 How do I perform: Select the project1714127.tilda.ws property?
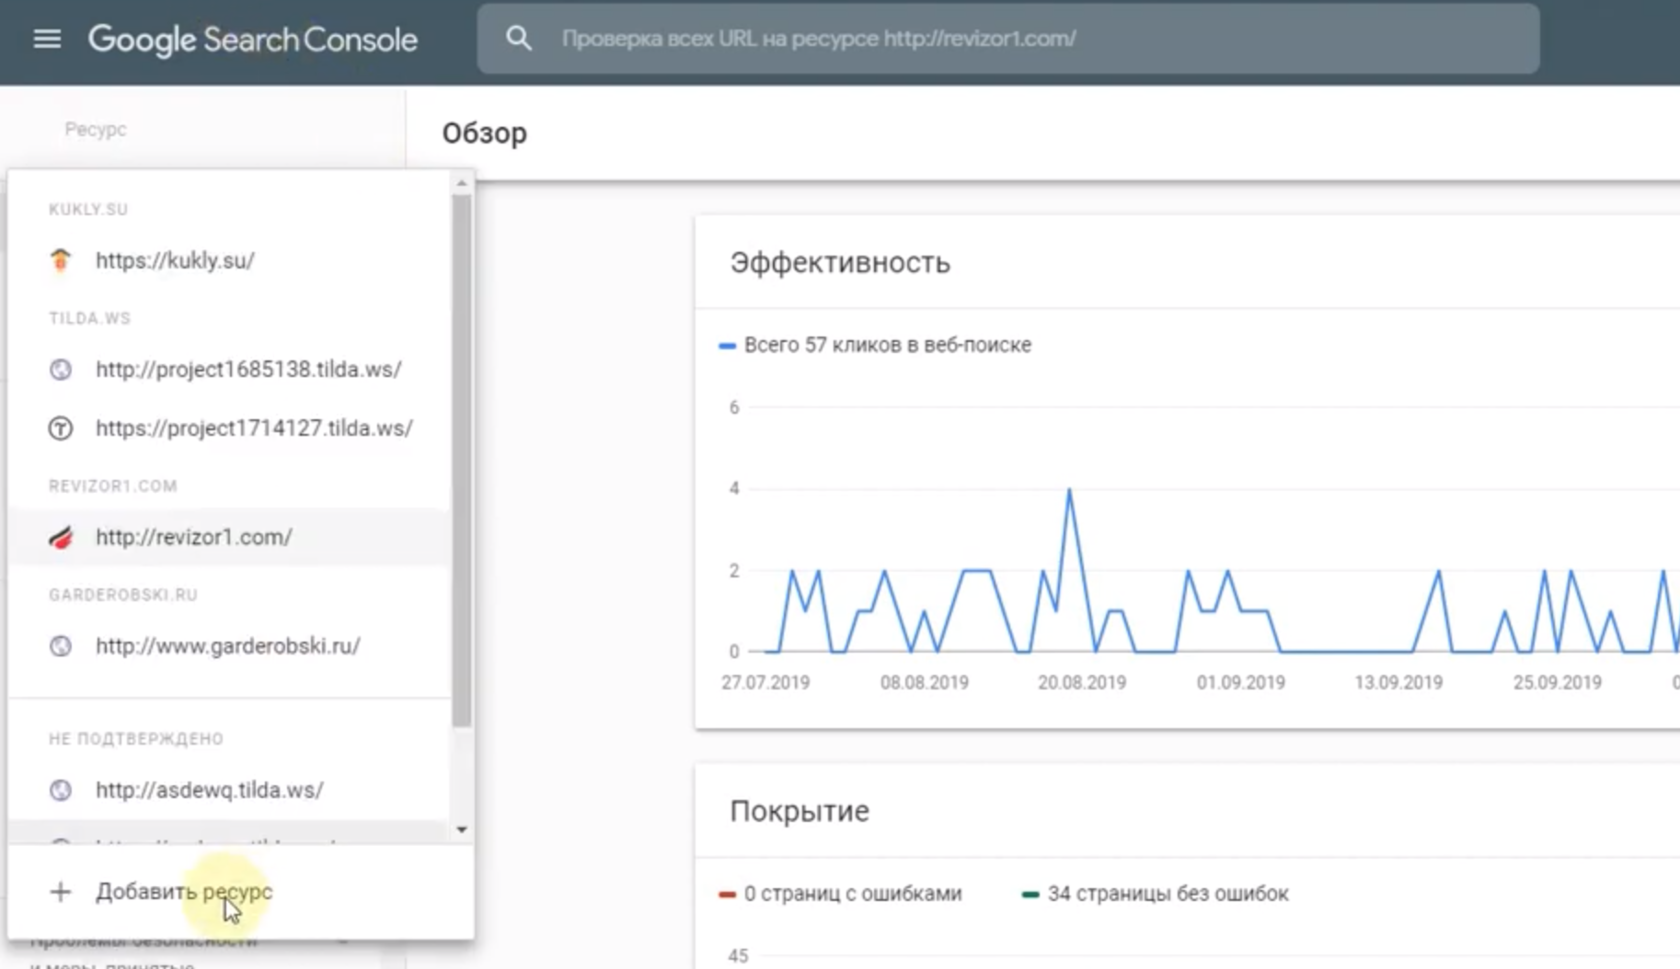[x=229, y=428]
